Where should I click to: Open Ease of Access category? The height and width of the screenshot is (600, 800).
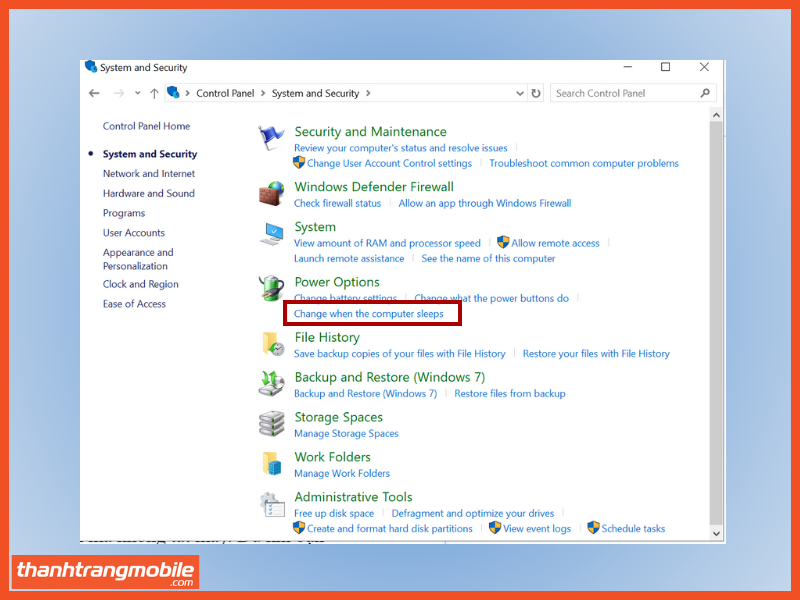tap(134, 304)
